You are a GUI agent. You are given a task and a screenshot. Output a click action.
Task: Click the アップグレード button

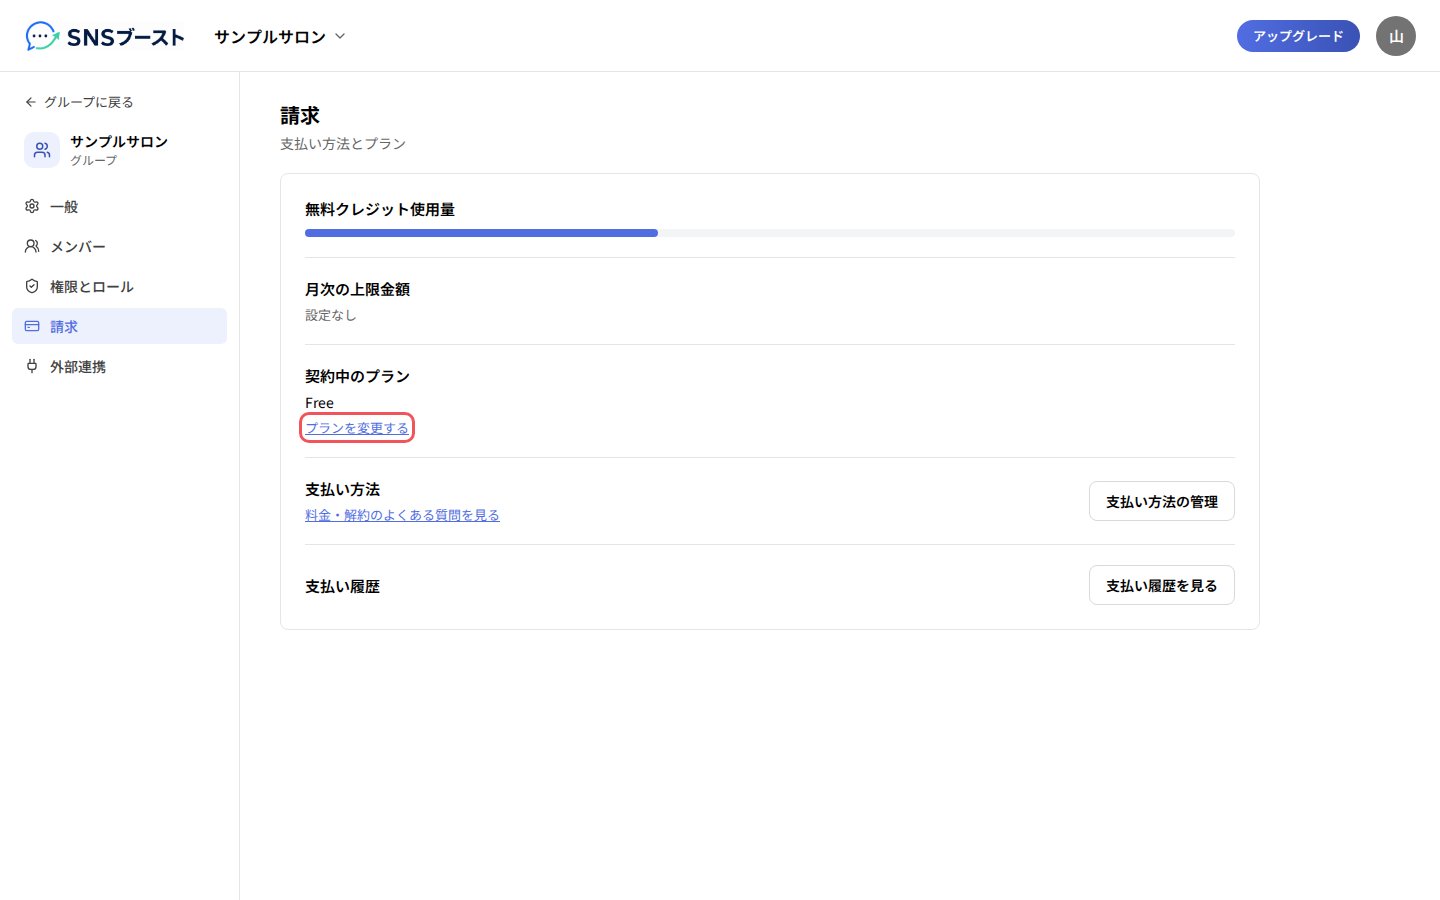click(x=1298, y=36)
